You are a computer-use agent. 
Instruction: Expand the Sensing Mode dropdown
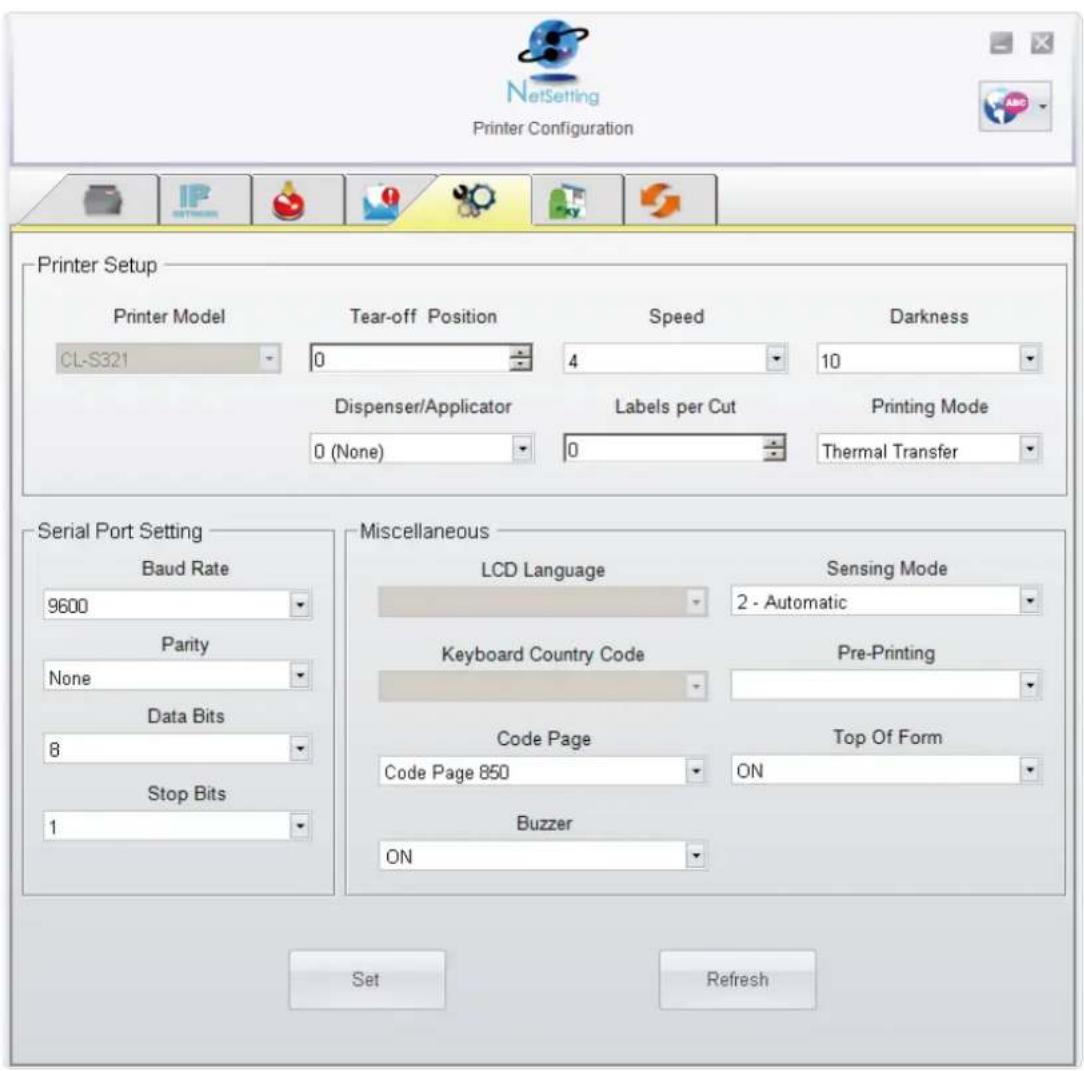[1030, 602]
